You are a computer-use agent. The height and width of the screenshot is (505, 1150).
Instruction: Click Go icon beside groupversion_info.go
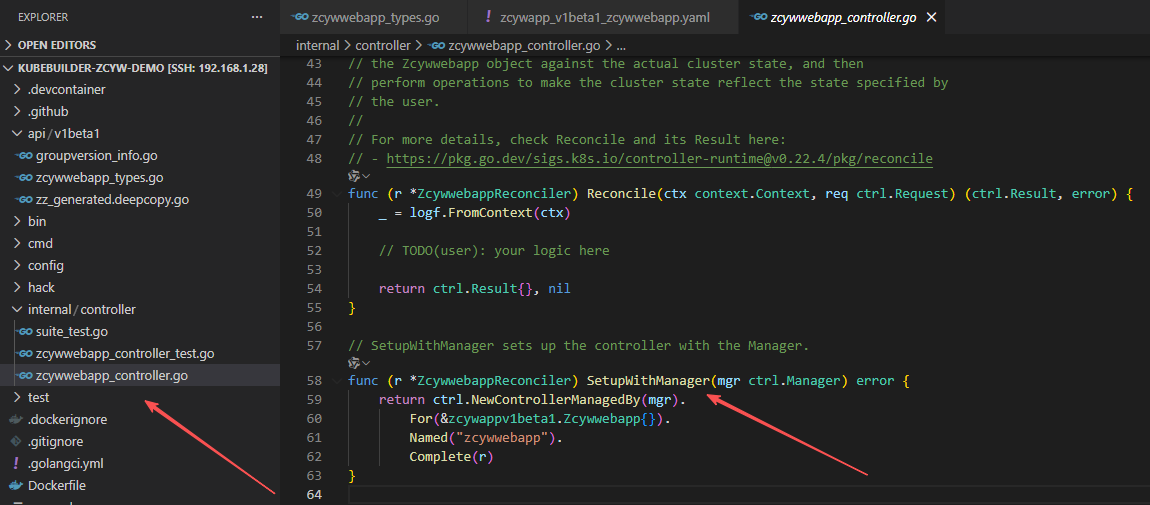(24, 155)
